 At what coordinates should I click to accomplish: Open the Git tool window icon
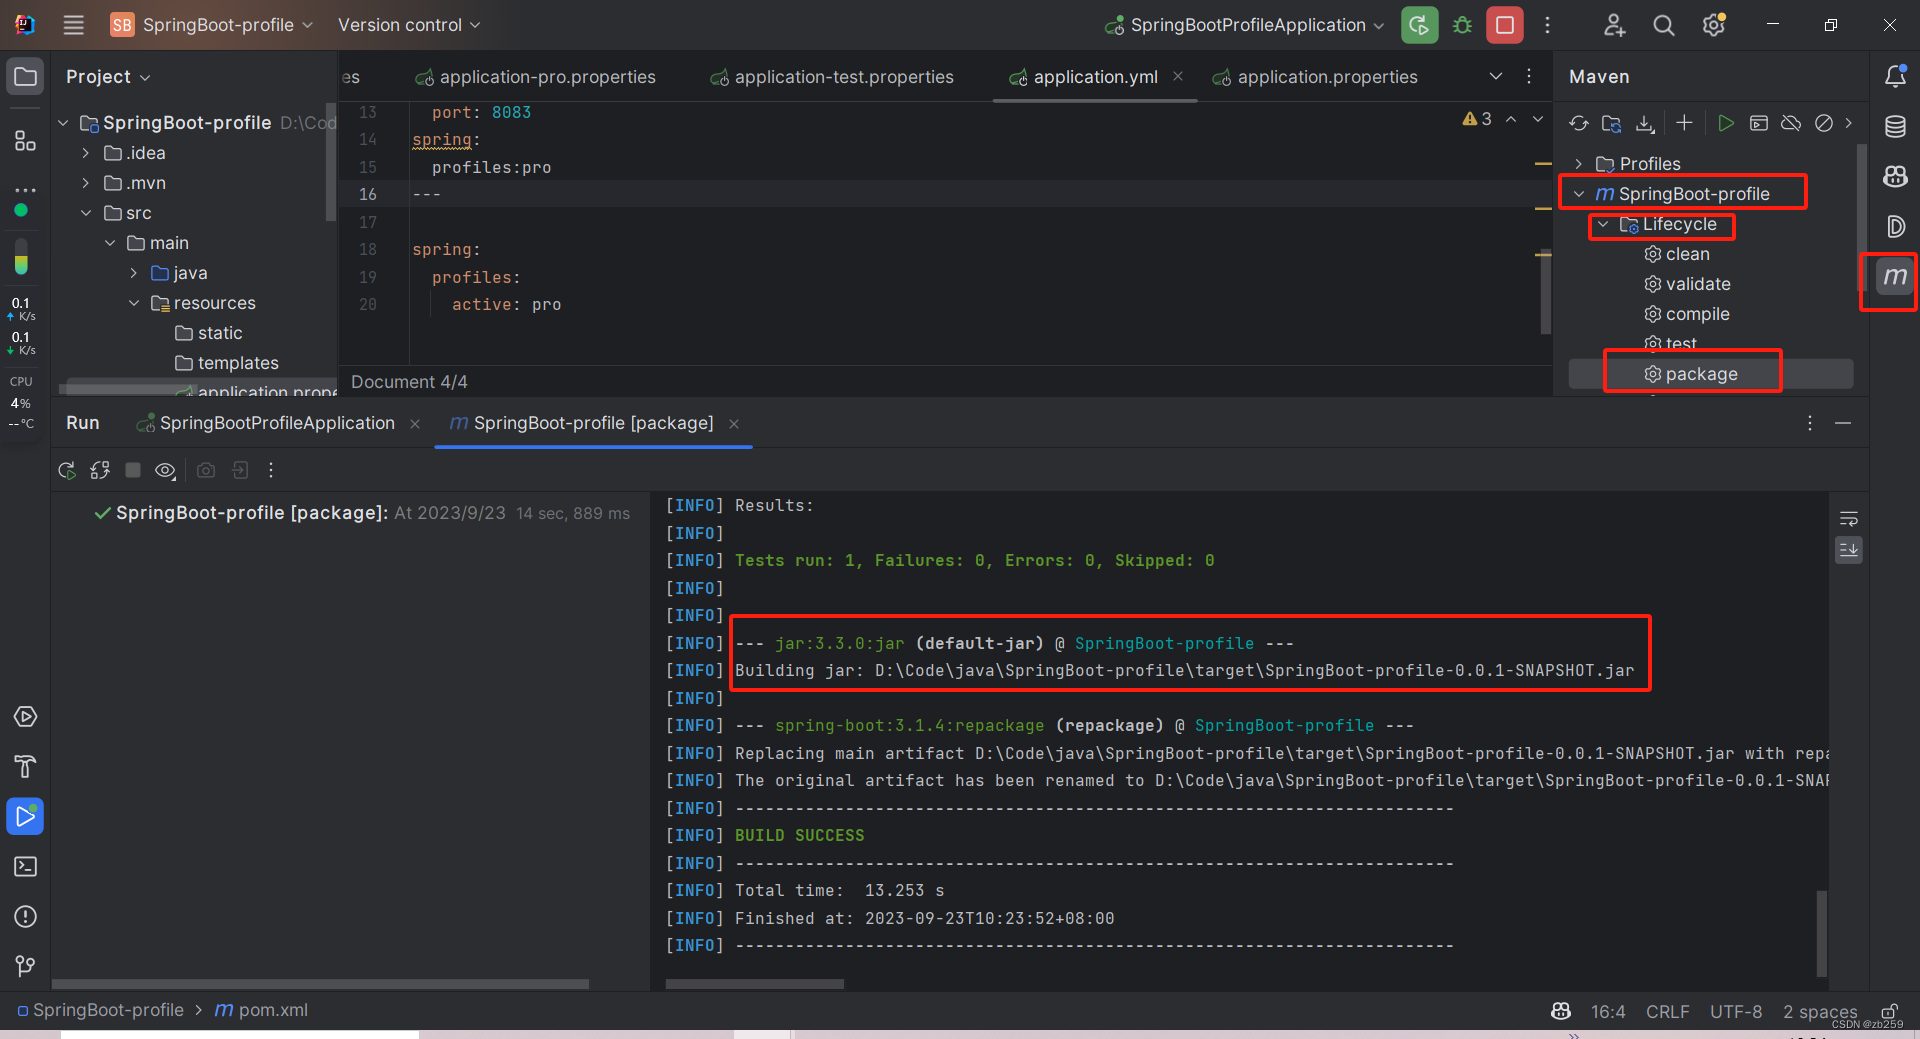25,966
